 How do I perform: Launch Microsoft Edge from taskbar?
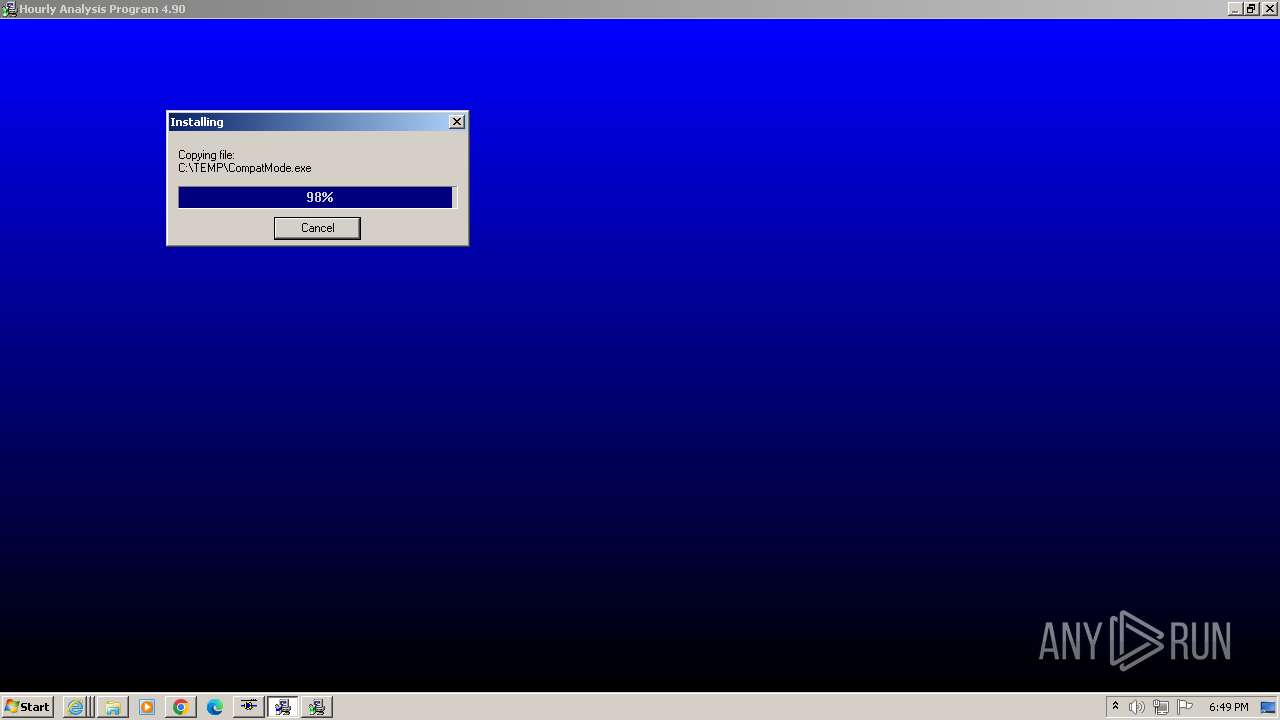tap(215, 707)
